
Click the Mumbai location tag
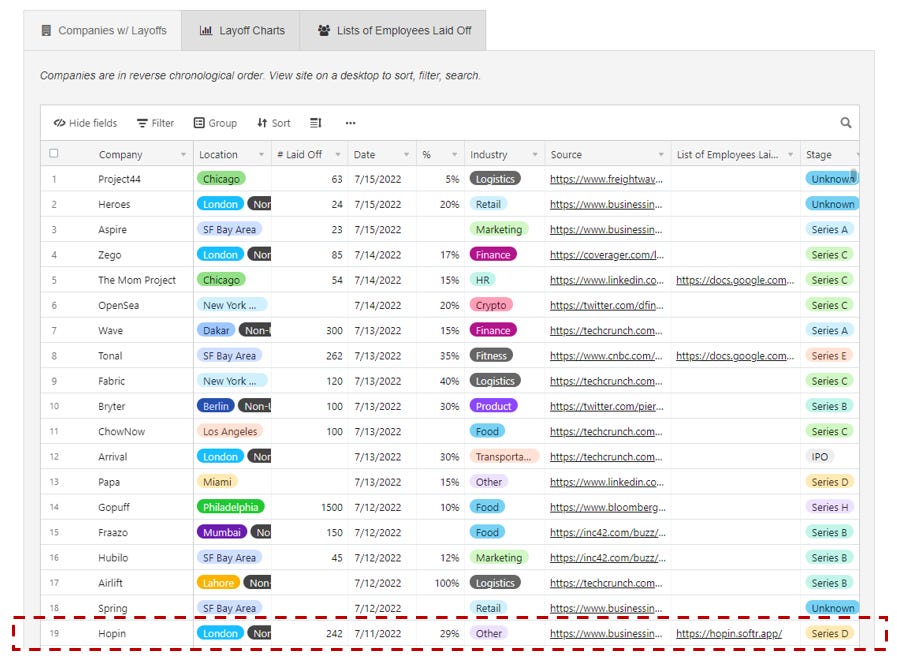(x=222, y=532)
